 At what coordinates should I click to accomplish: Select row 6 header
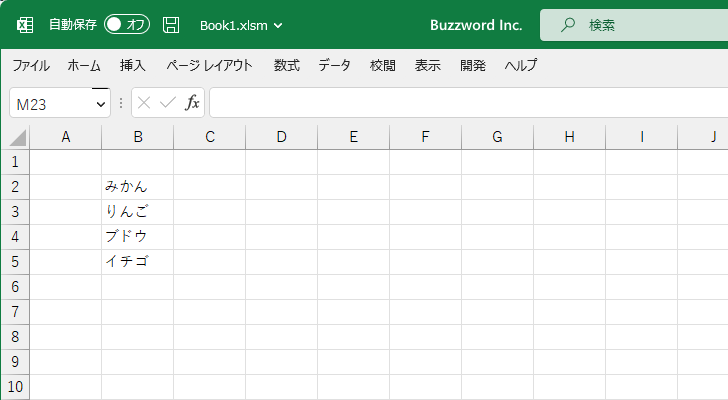click(15, 287)
